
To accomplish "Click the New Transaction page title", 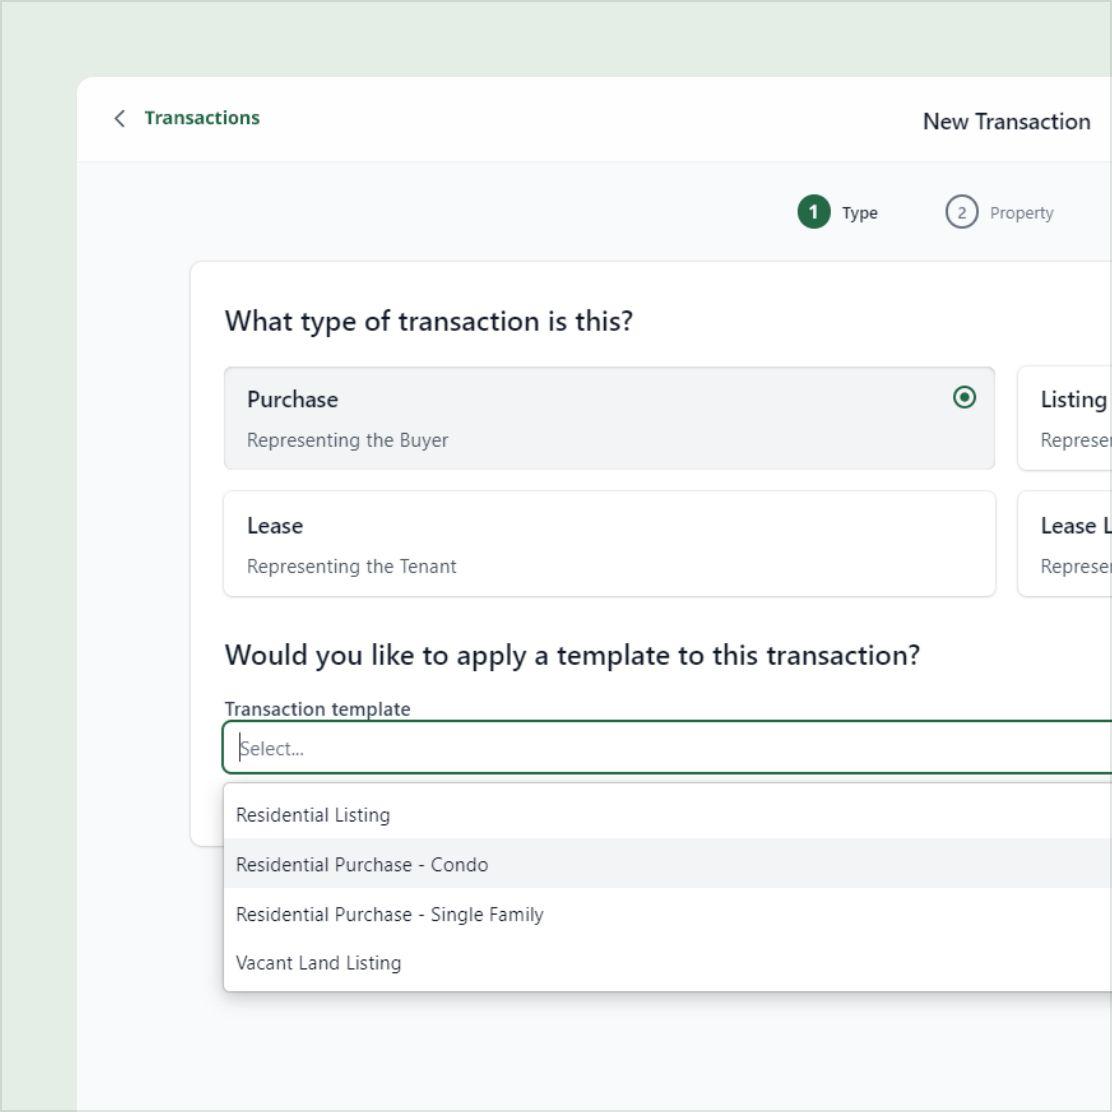I will (1006, 121).
